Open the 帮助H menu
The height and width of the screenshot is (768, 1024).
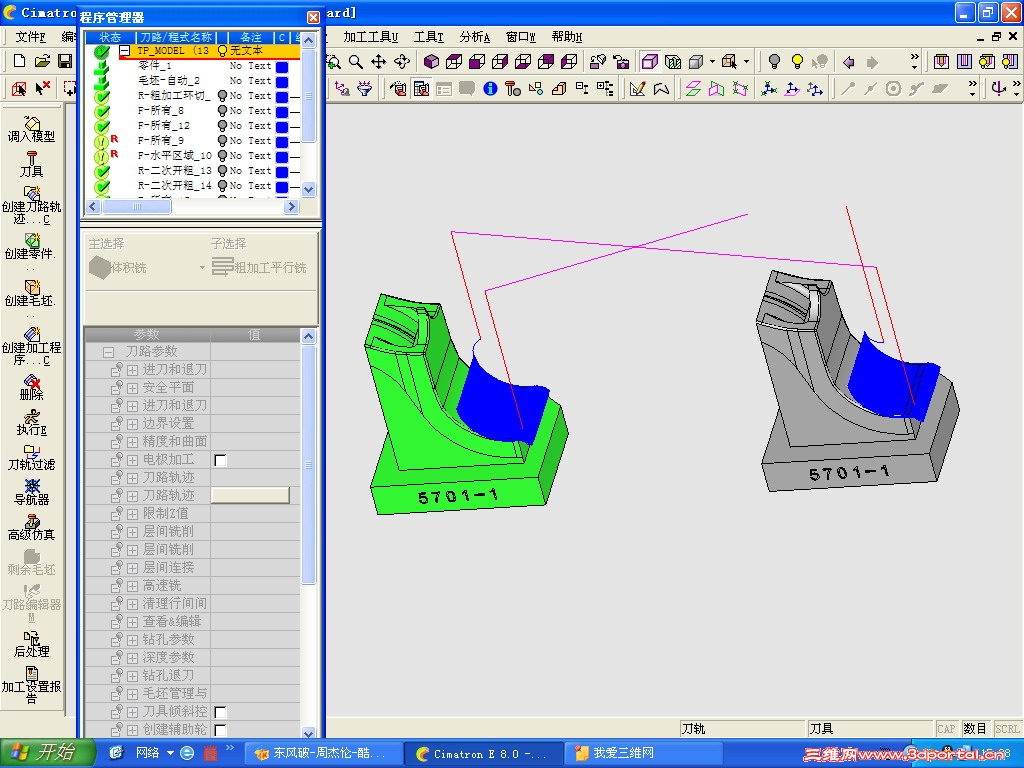566,37
